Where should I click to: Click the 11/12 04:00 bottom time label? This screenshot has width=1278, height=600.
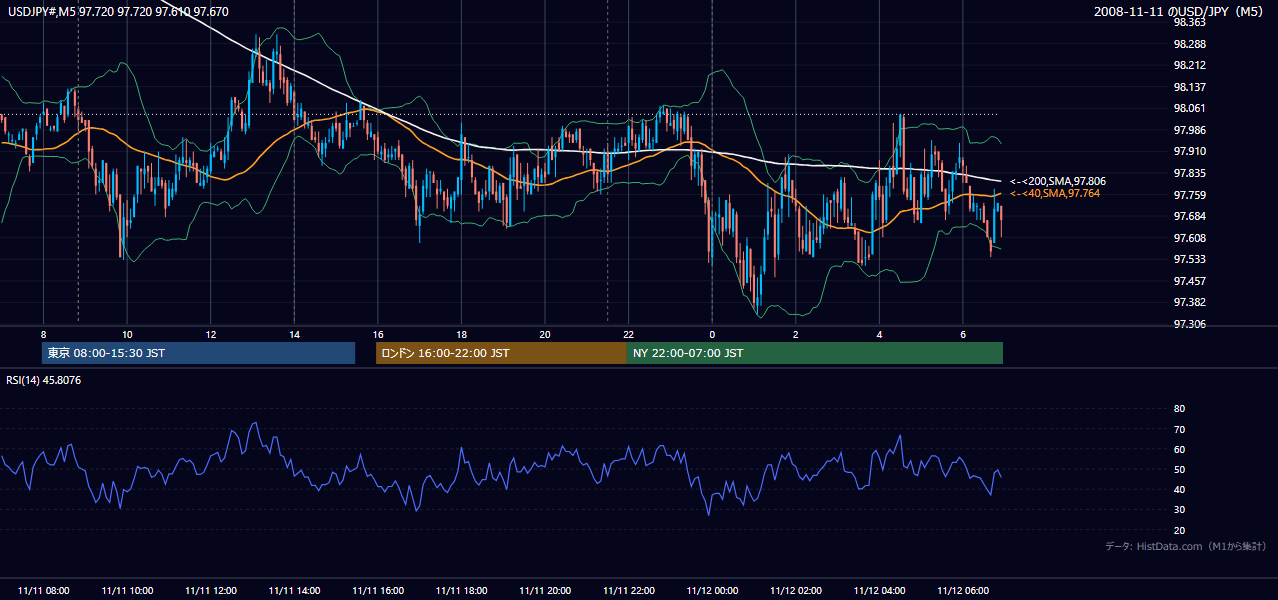click(x=878, y=591)
